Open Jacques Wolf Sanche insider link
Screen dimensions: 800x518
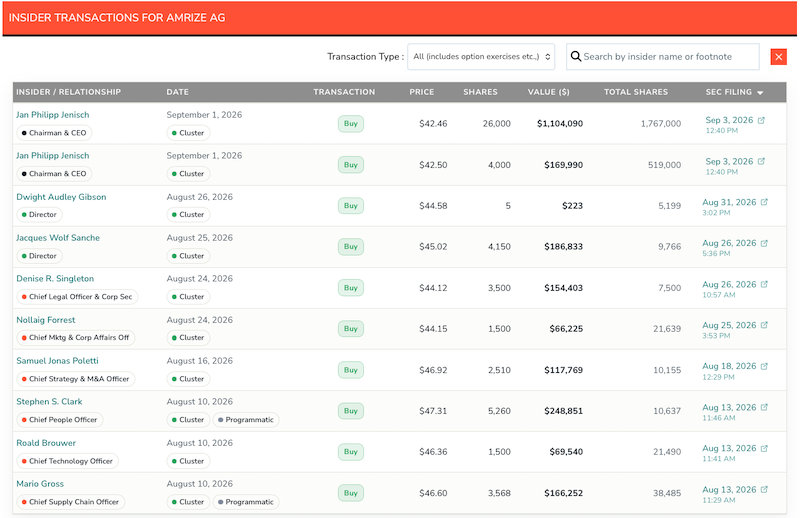click(x=58, y=238)
